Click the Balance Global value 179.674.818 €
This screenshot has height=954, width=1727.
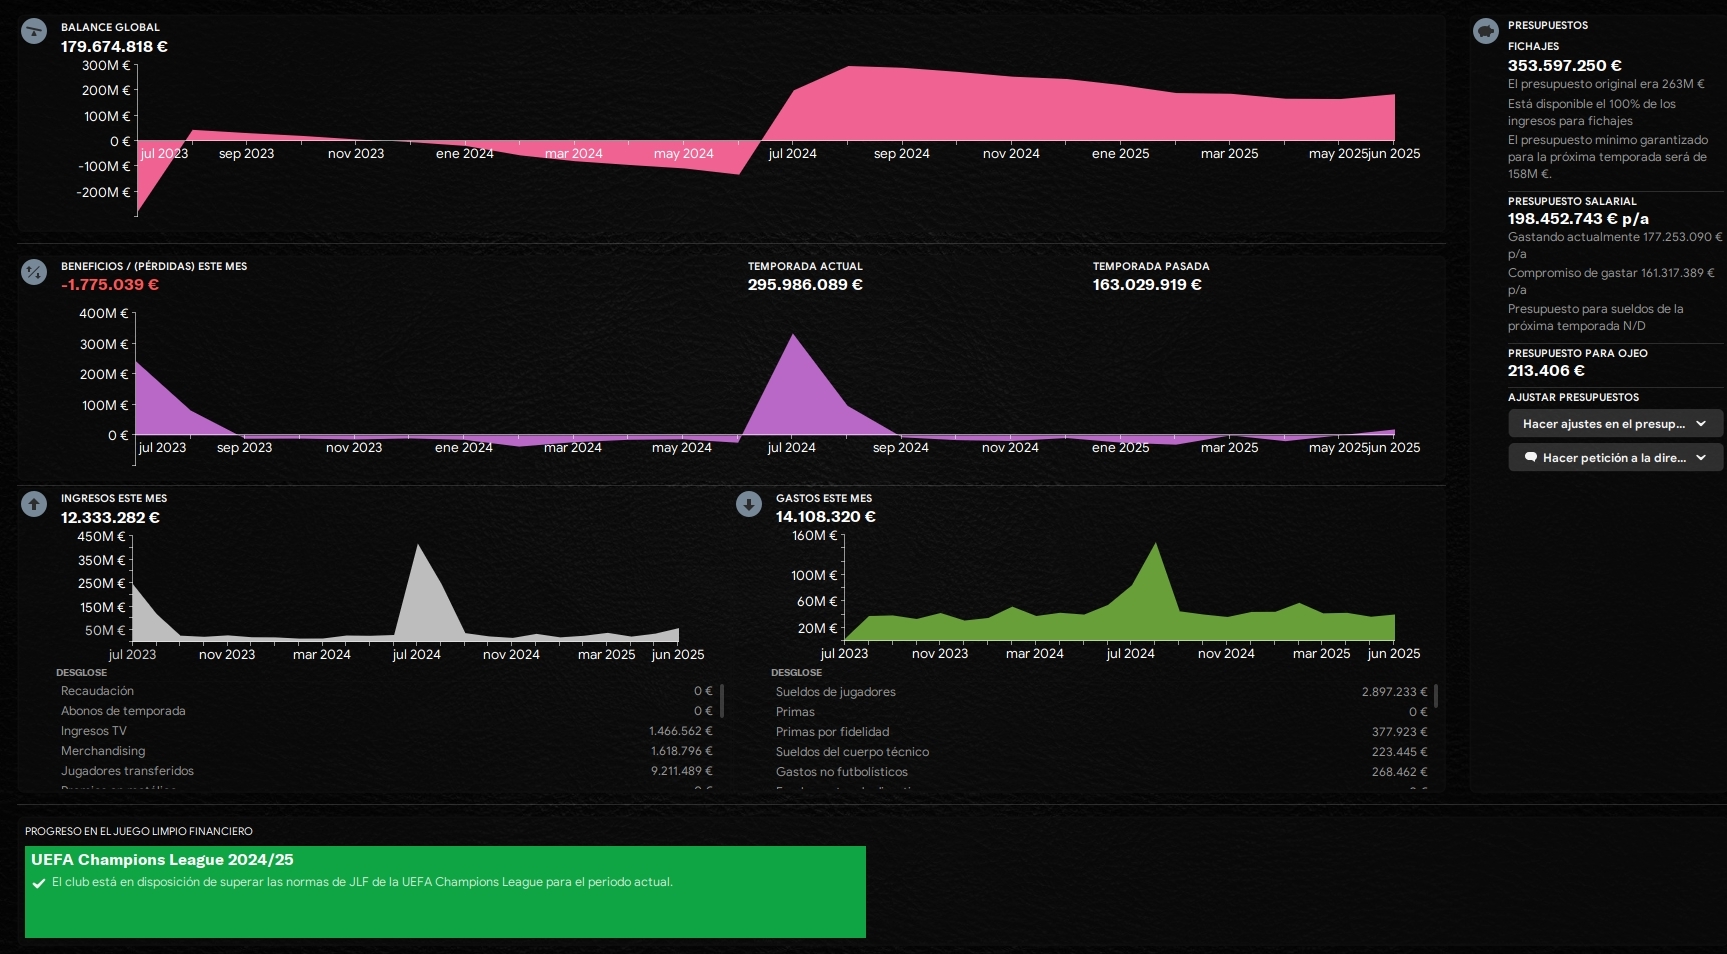[x=114, y=47]
